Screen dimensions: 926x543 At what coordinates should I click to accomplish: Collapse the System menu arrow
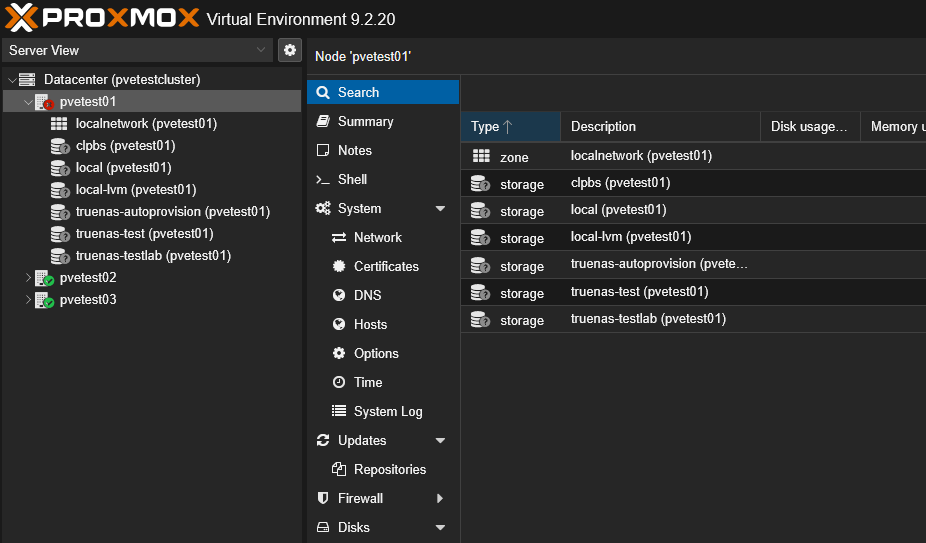440,209
